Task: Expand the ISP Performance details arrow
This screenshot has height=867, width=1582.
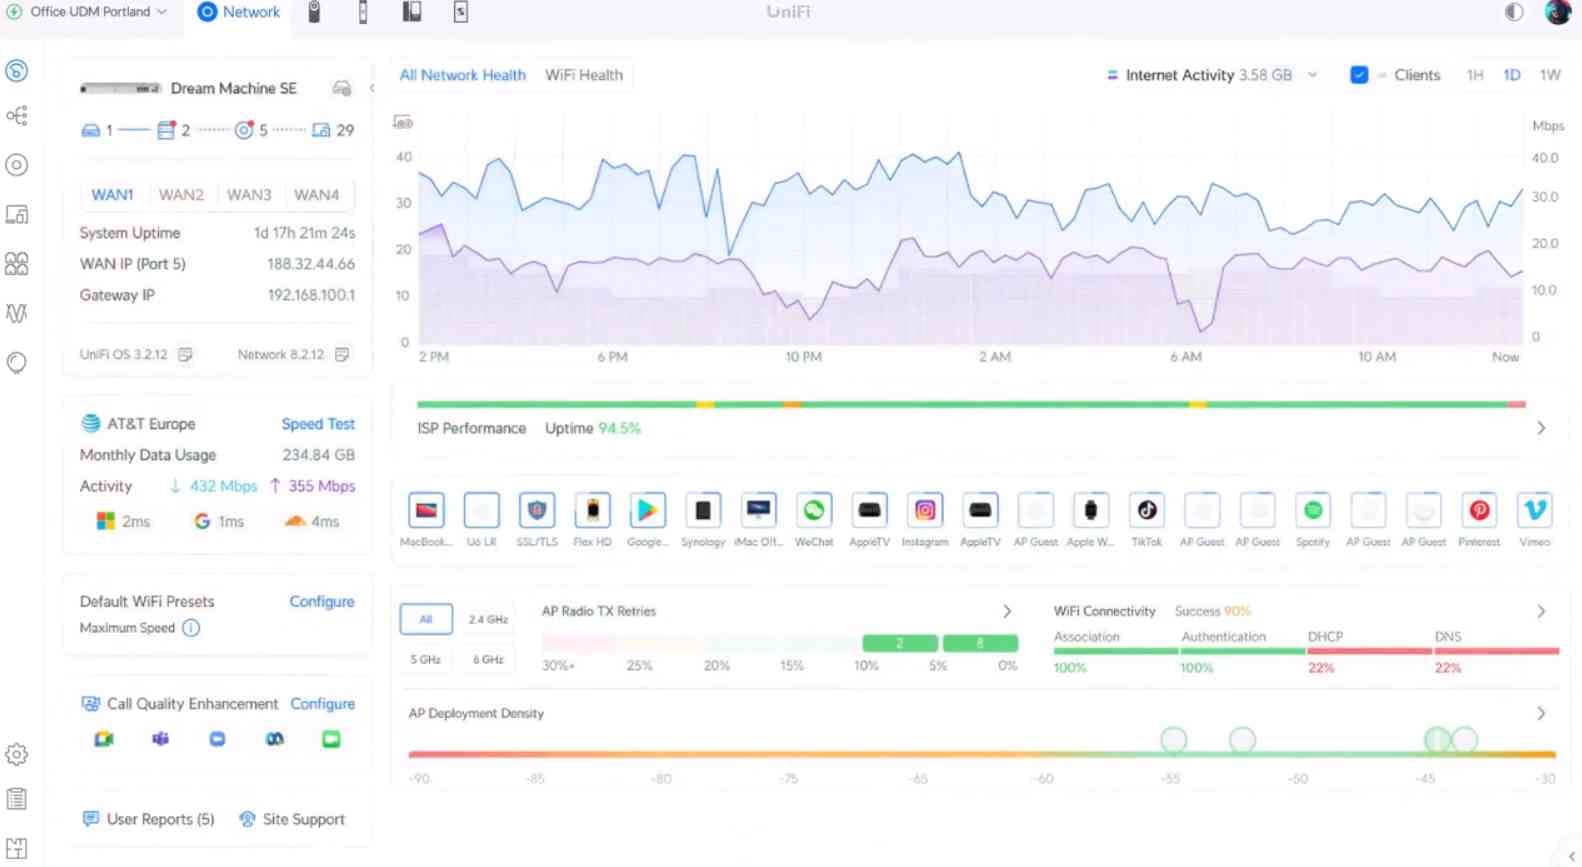Action: 1541,428
